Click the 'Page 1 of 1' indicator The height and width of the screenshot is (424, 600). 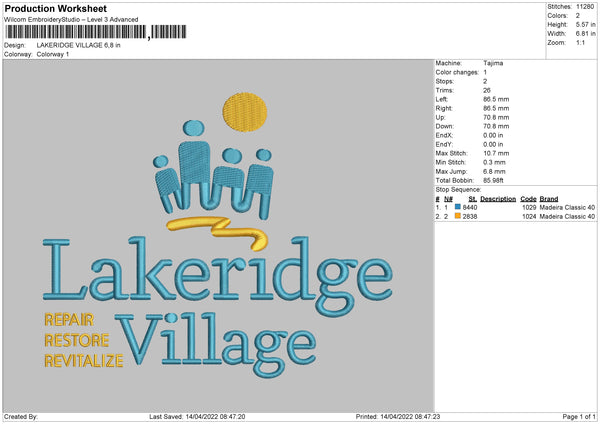[x=579, y=417]
